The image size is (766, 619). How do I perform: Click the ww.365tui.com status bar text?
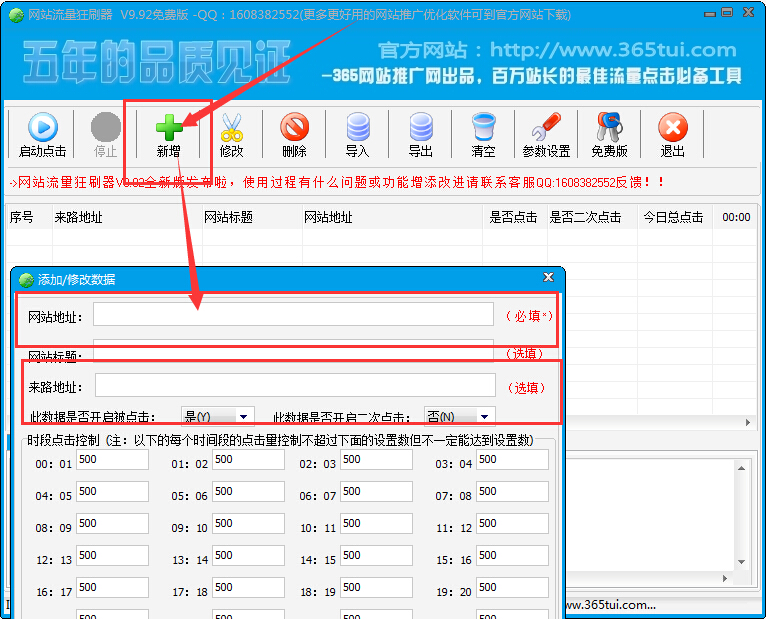(x=610, y=605)
